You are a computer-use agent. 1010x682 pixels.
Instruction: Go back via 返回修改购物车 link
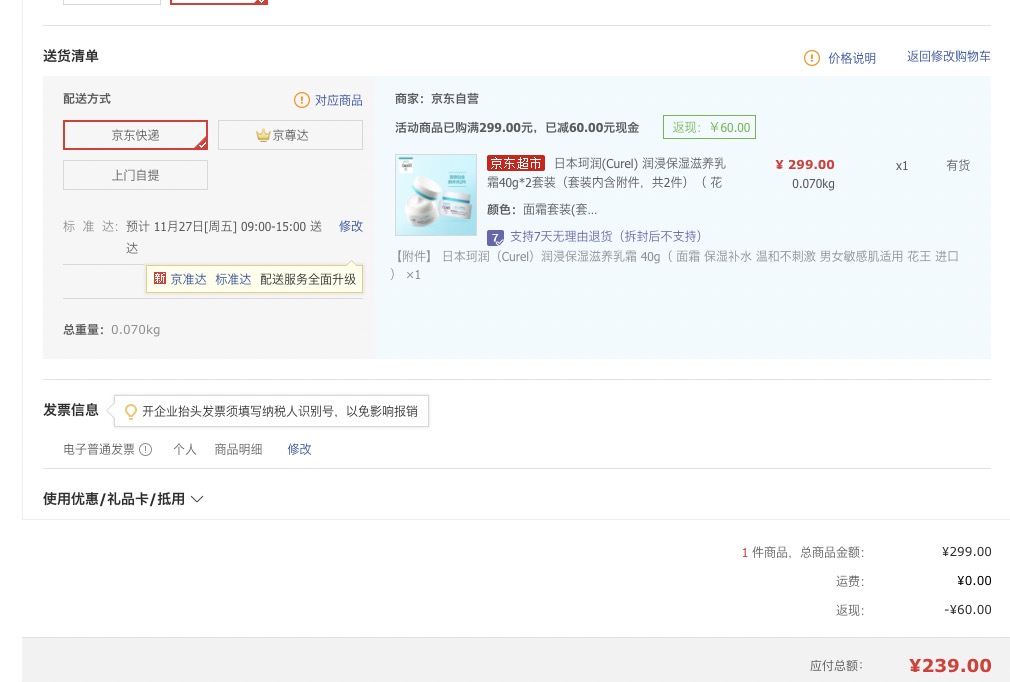click(949, 57)
